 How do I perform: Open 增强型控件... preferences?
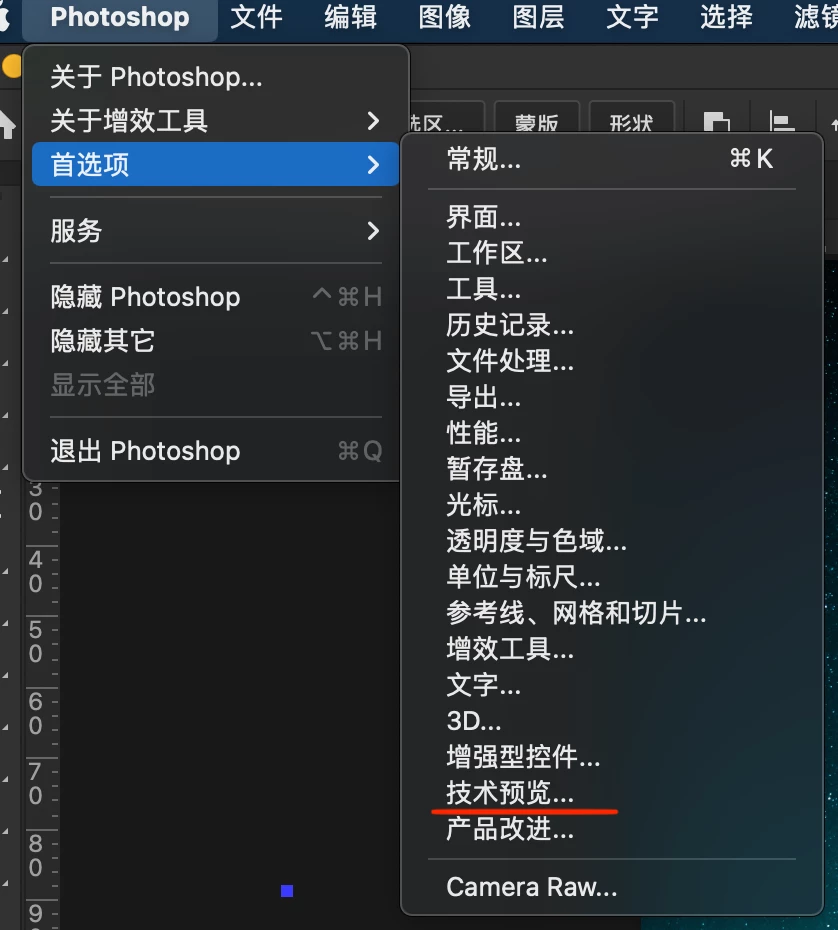tap(611, 757)
